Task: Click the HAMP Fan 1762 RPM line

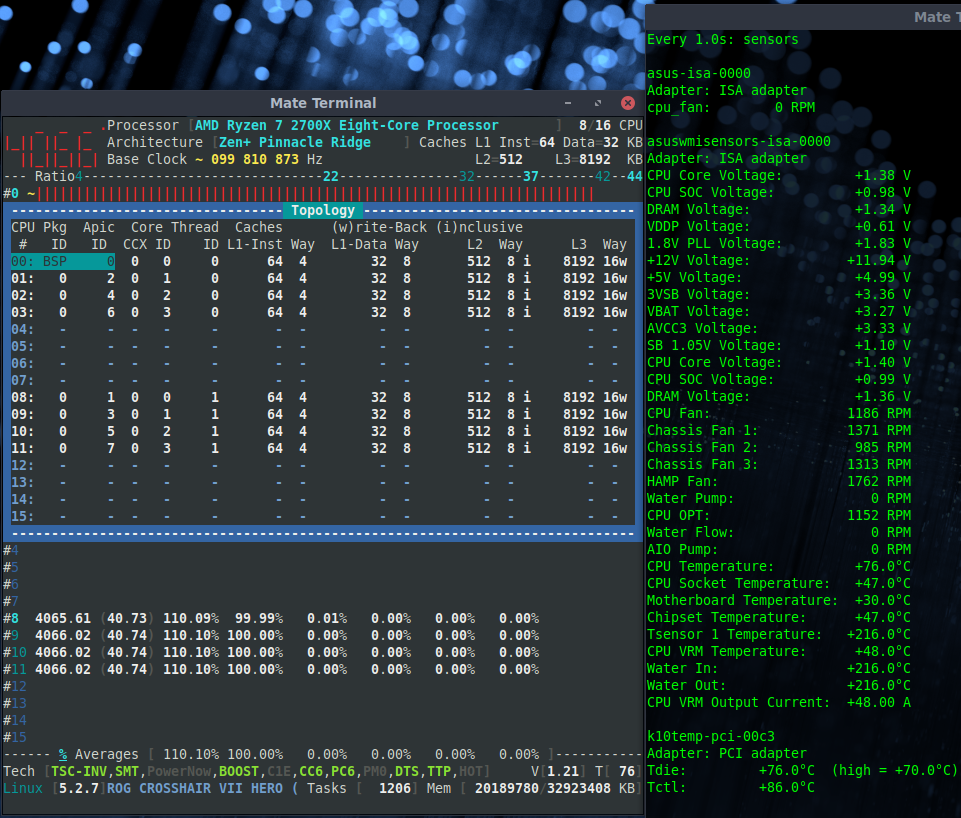Action: 778,482
